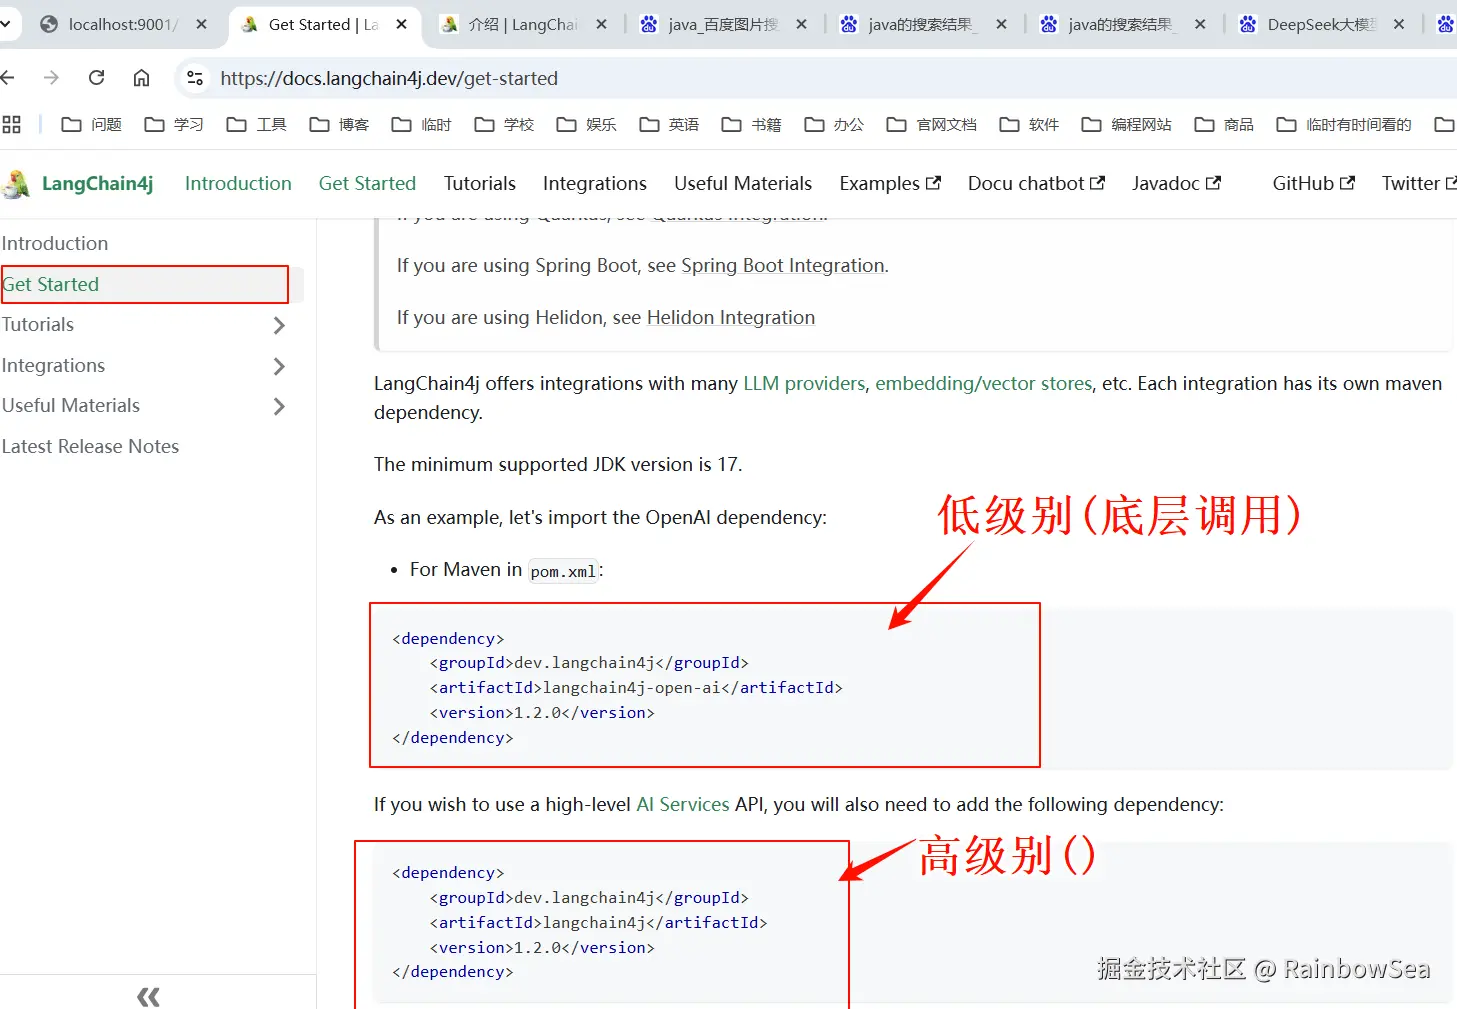Open the apps grid in bookmarks bar
Image resolution: width=1457 pixels, height=1009 pixels.
pos(12,124)
